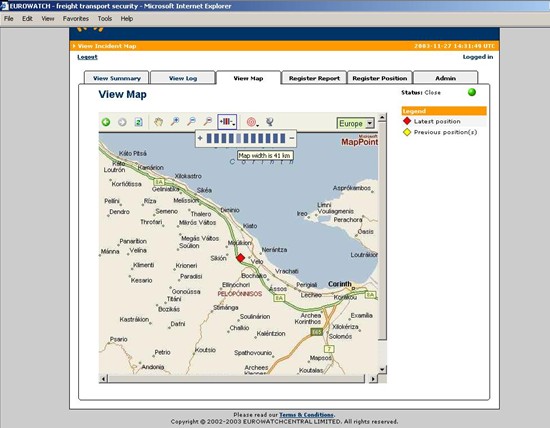The width and height of the screenshot is (550, 428).
Task: Open the Register Report tab
Action: tap(314, 78)
